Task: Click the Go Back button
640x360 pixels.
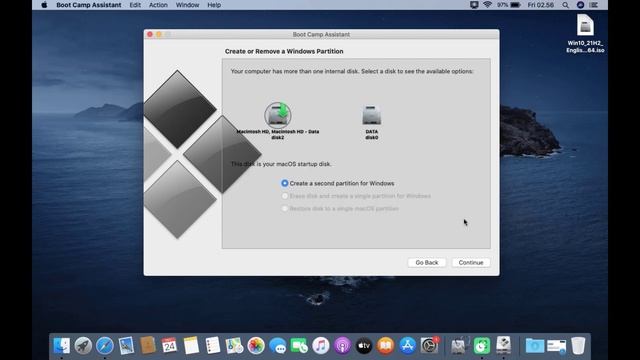Action: [427, 262]
